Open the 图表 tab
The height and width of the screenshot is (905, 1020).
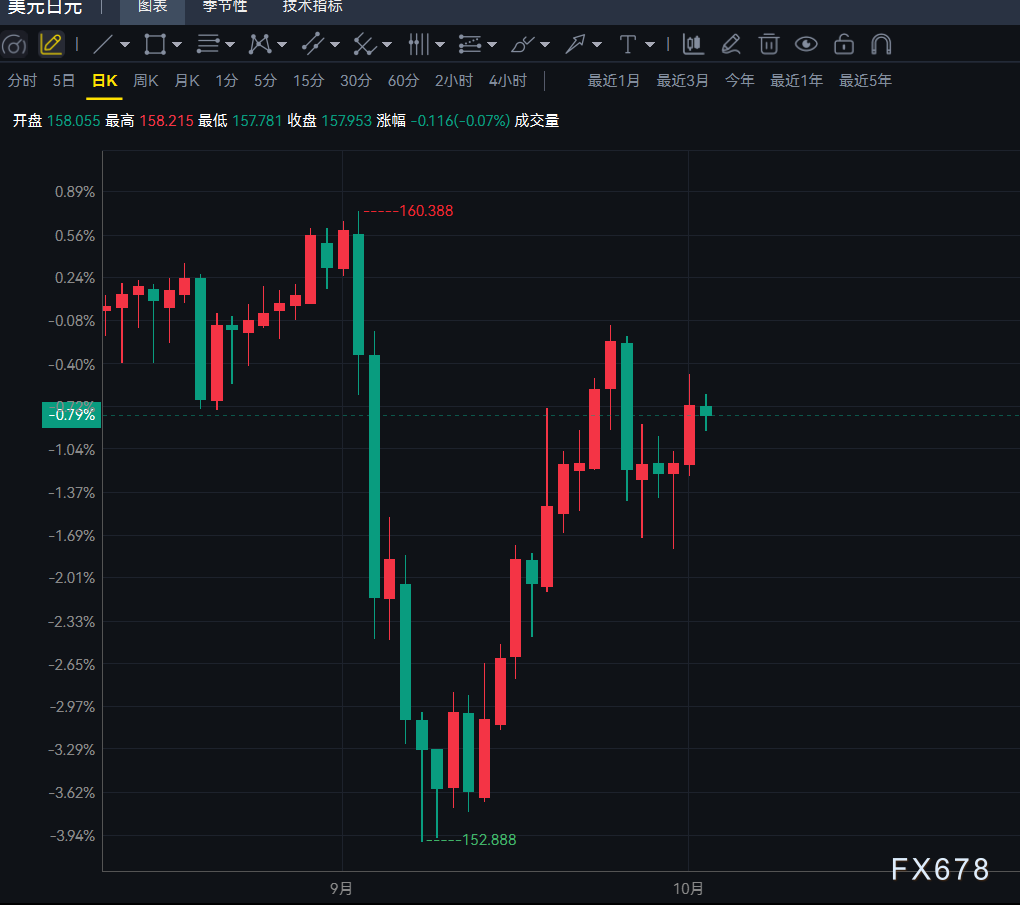coord(153,7)
